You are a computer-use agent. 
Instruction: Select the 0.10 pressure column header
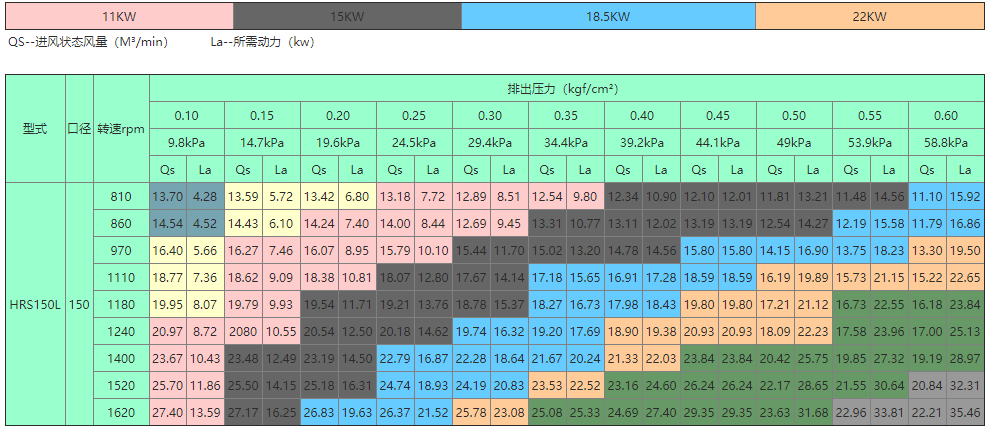(187, 115)
